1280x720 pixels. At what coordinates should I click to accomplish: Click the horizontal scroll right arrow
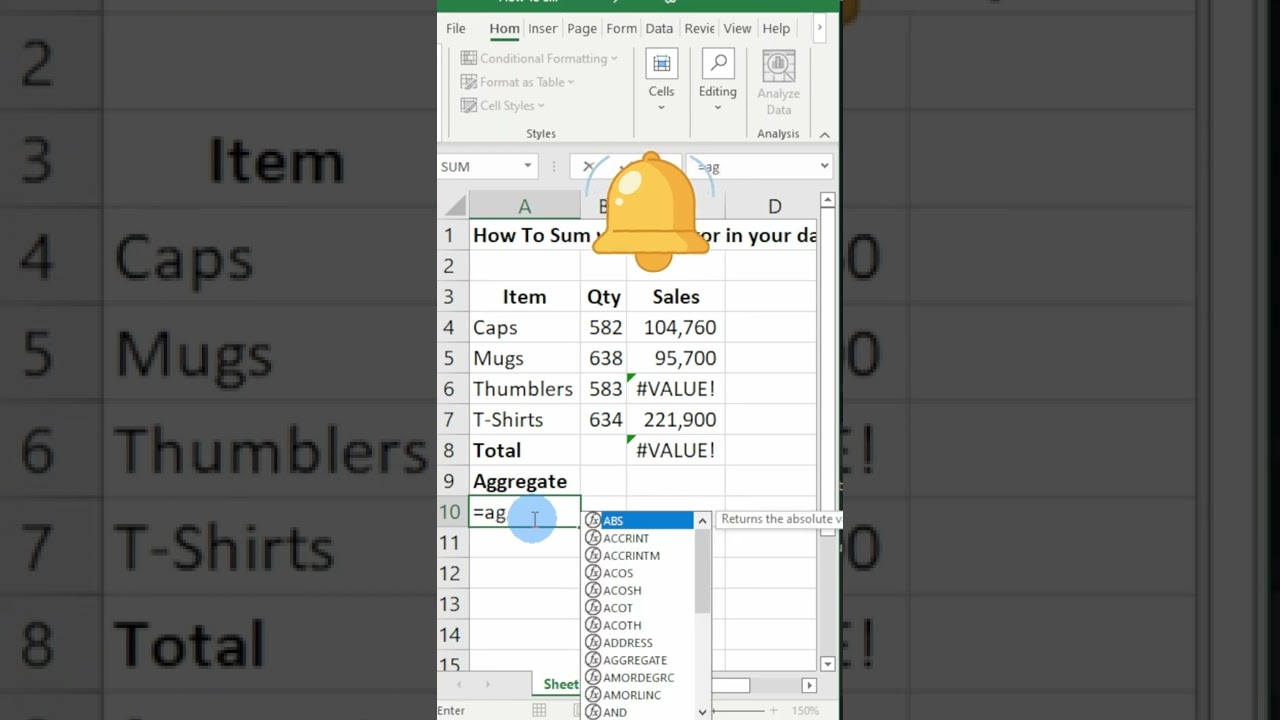coord(809,685)
